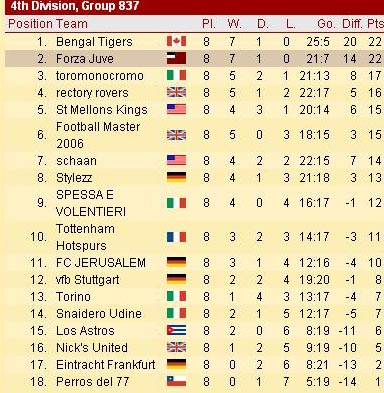This screenshot has width=384, height=393.
Task: Open the Bengal Tigers team page
Action: [x=94, y=42]
